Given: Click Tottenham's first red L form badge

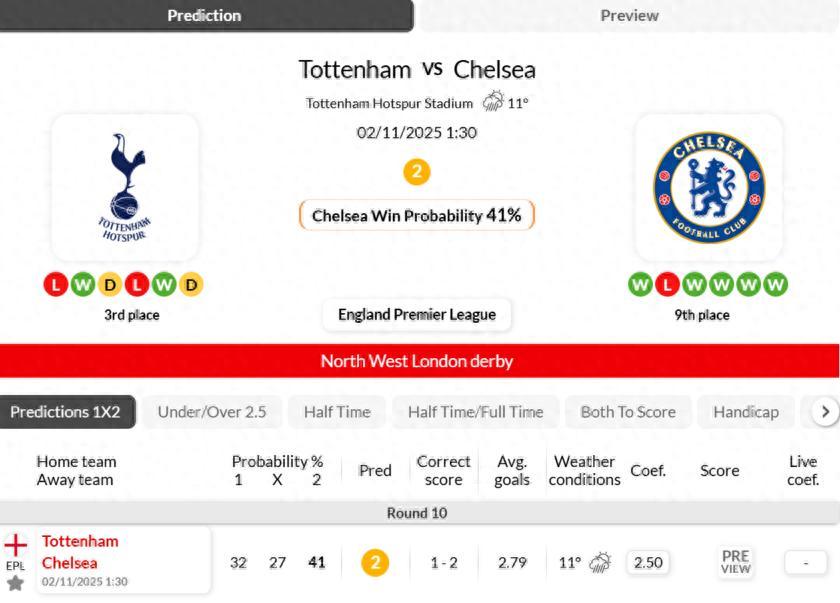Looking at the screenshot, I should tap(55, 285).
